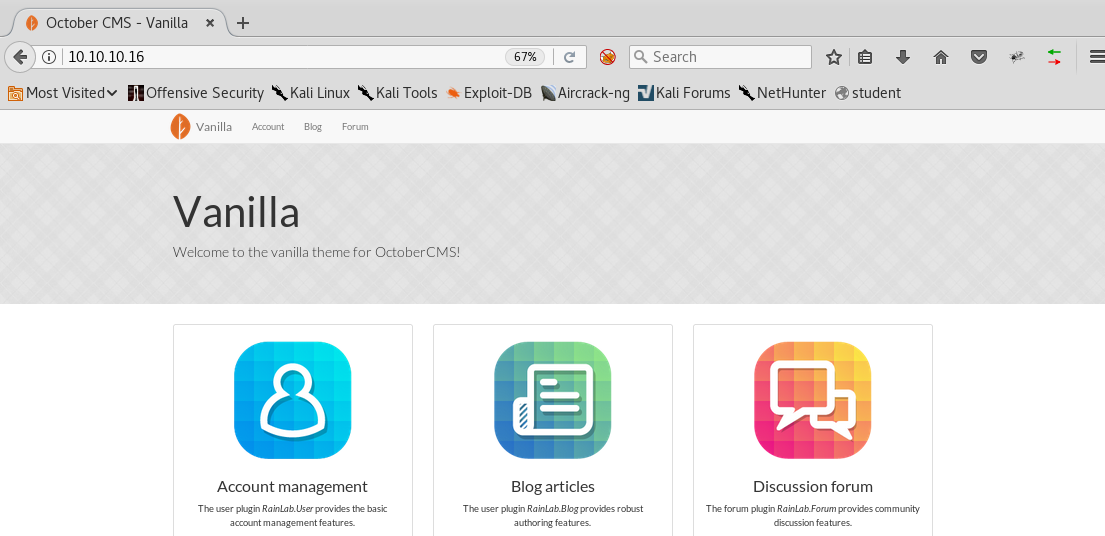Open the Blog nav menu item
1105x536 pixels.
(313, 127)
